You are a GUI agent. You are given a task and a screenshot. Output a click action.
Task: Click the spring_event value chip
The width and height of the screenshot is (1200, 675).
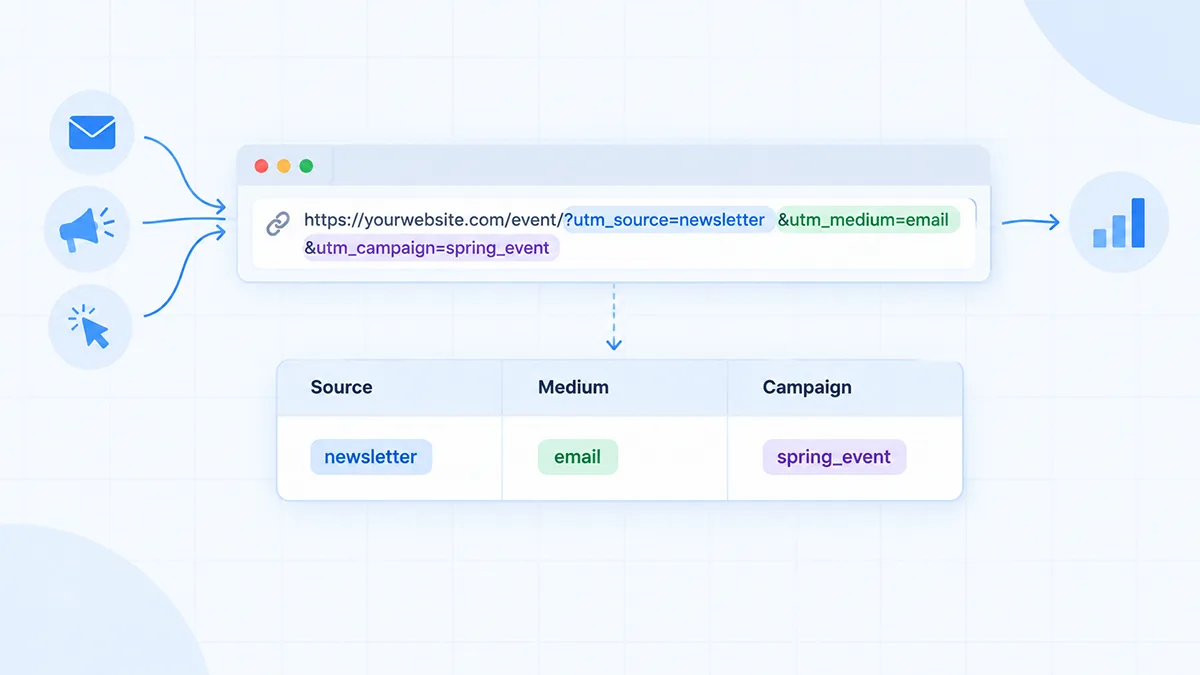click(834, 457)
